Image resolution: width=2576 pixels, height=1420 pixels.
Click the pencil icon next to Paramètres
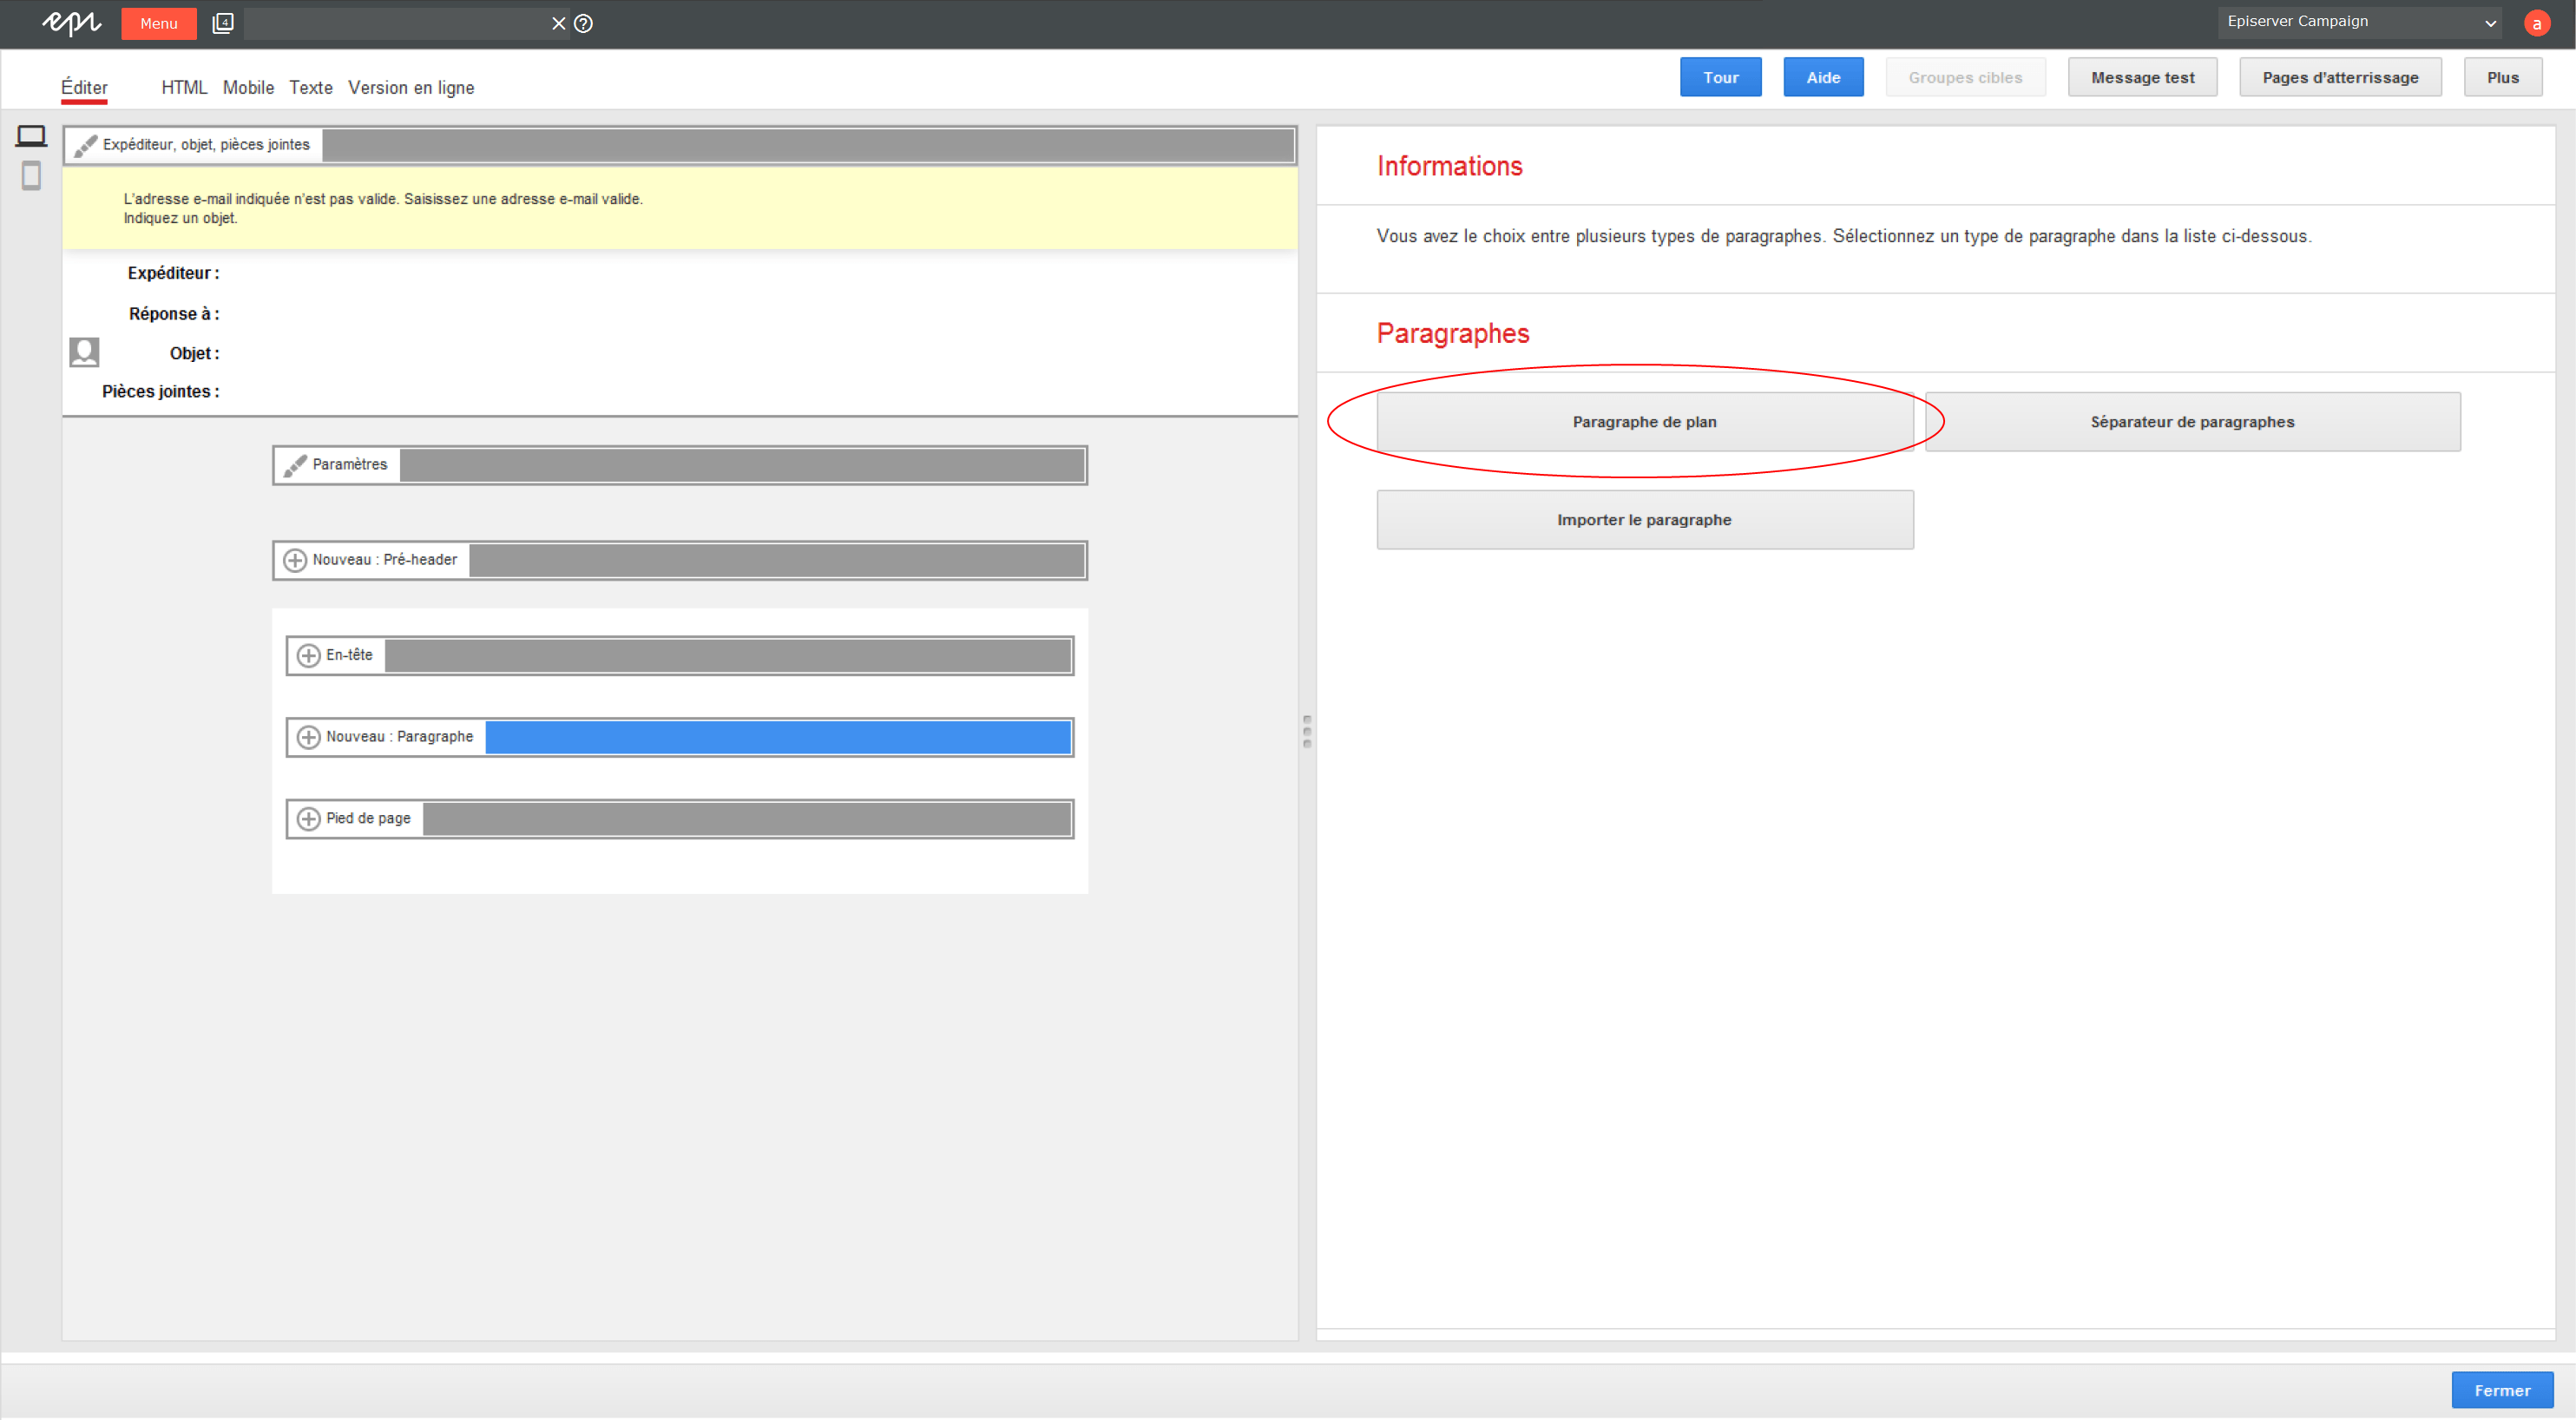(x=297, y=463)
